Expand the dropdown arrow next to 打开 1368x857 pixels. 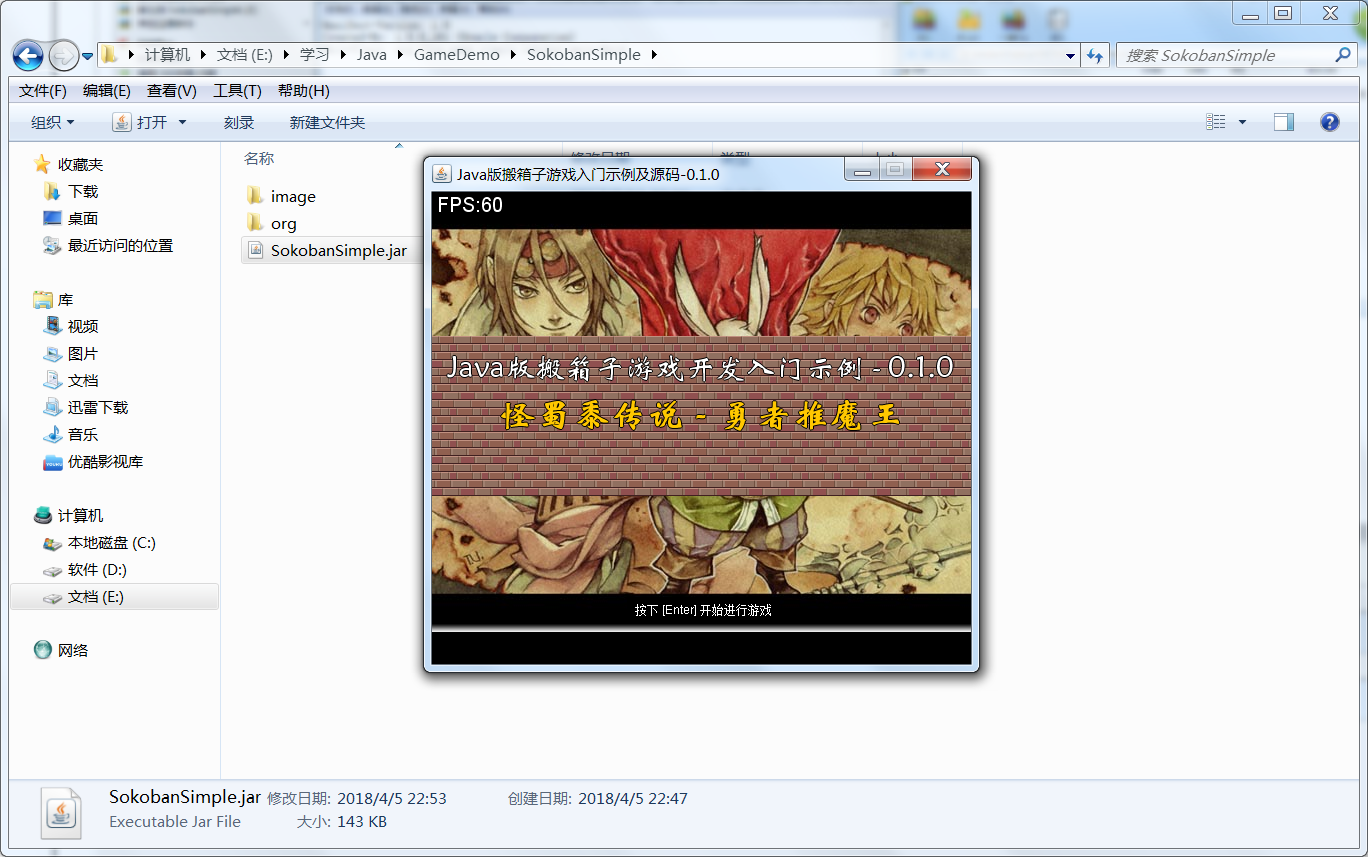pyautogui.click(x=182, y=122)
